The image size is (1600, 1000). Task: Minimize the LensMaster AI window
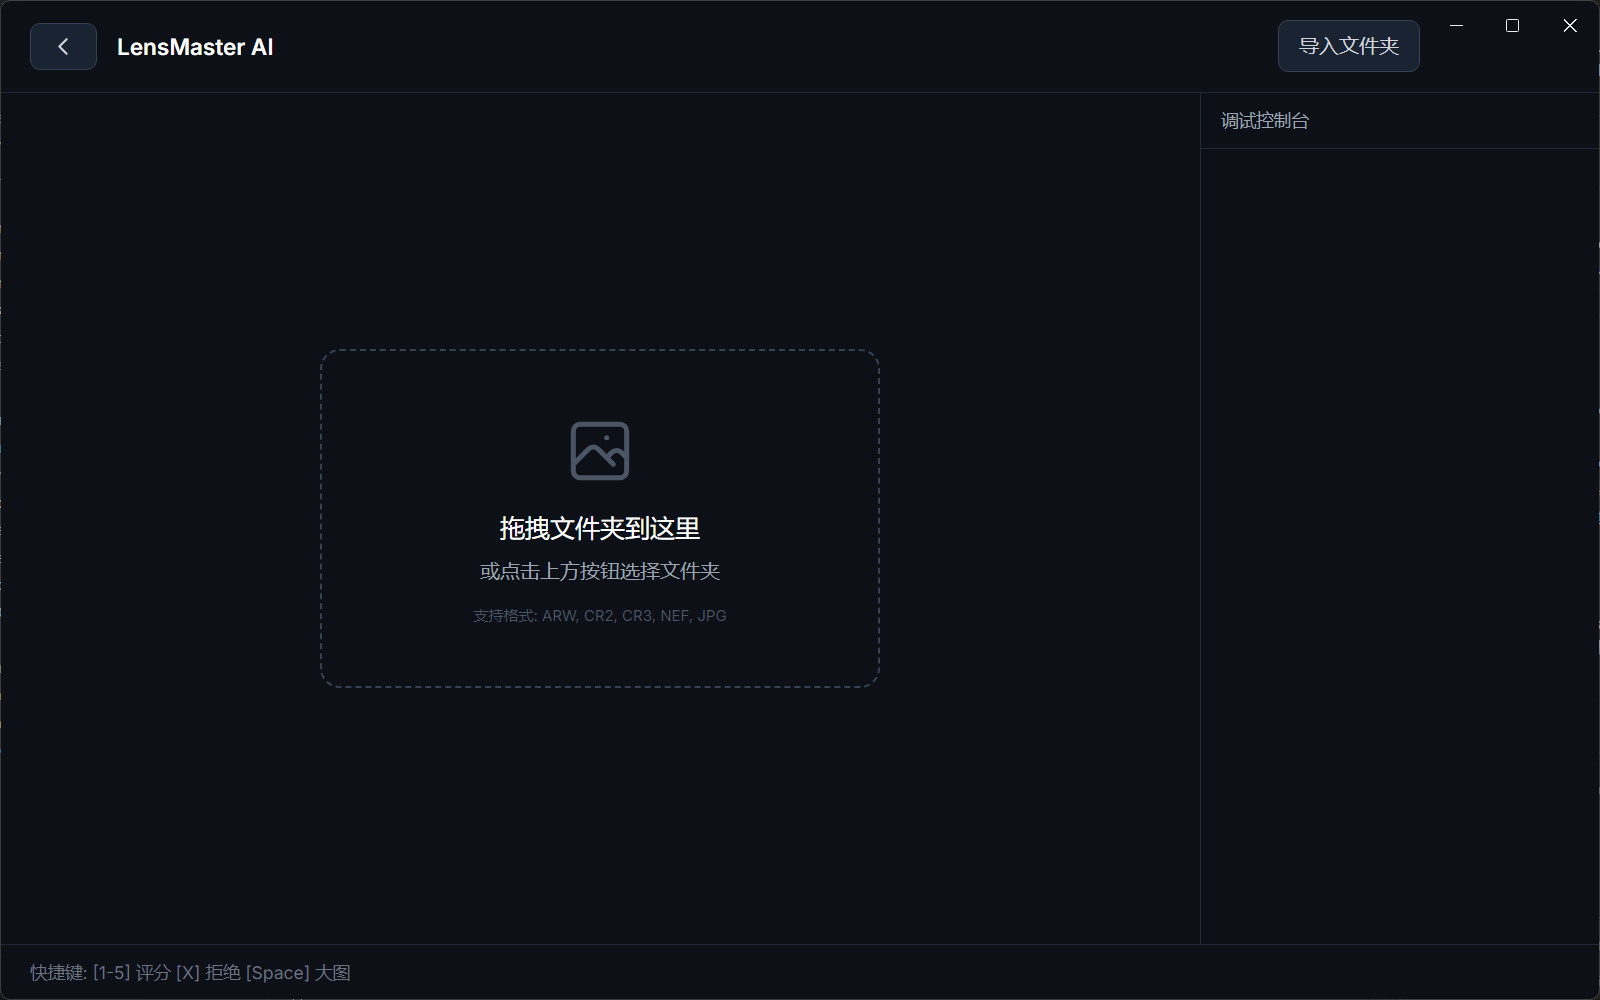click(1456, 26)
